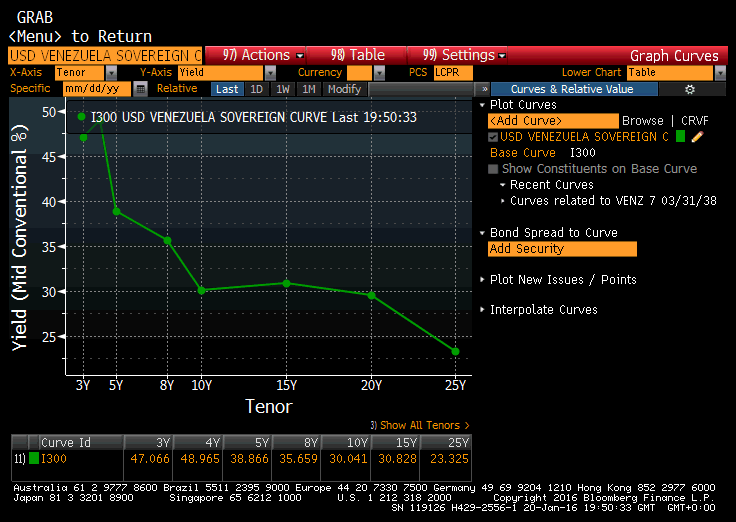This screenshot has width=736, height=522.
Task: Click 15Y value 30.828 in table
Action: click(x=397, y=459)
